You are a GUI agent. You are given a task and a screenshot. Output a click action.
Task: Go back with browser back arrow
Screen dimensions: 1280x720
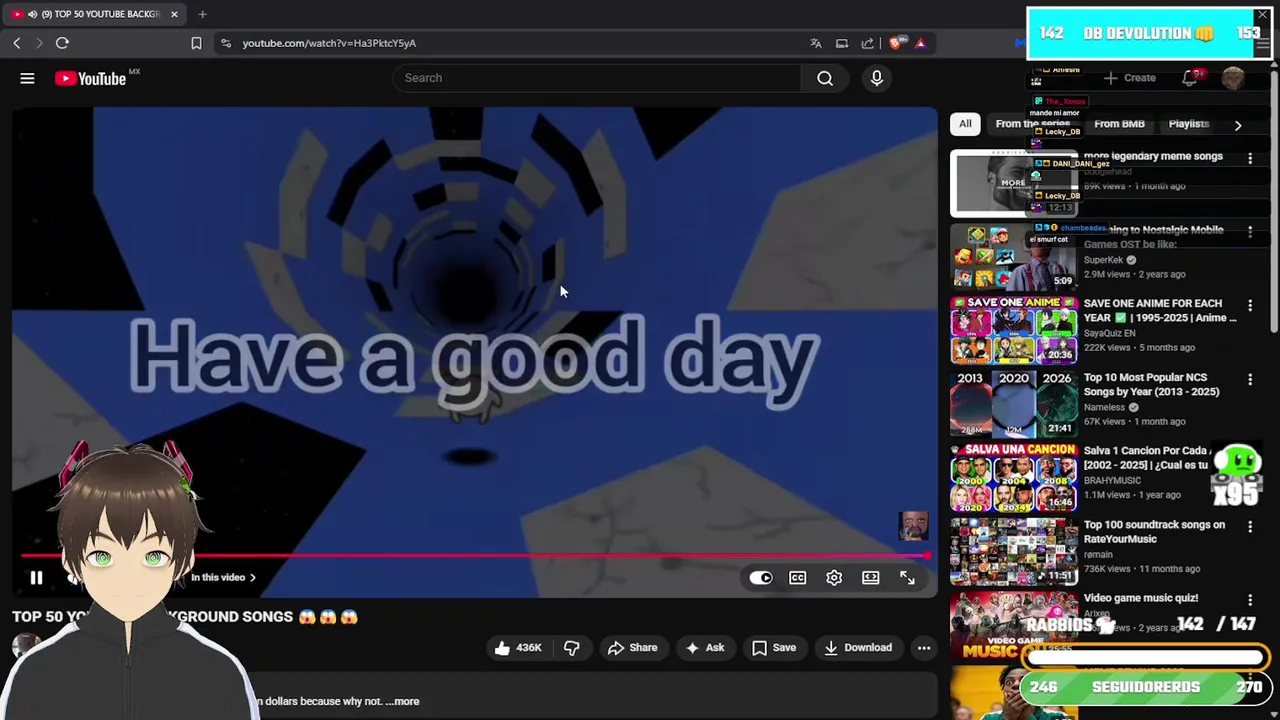click(x=17, y=43)
